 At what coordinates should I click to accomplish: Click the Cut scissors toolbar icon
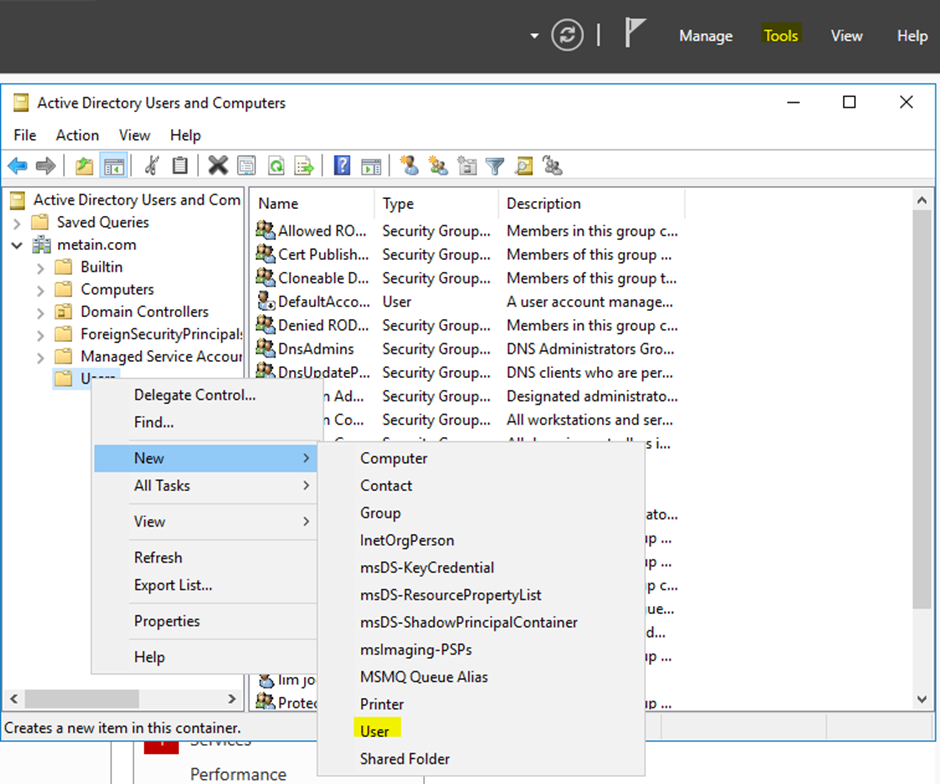coord(152,165)
